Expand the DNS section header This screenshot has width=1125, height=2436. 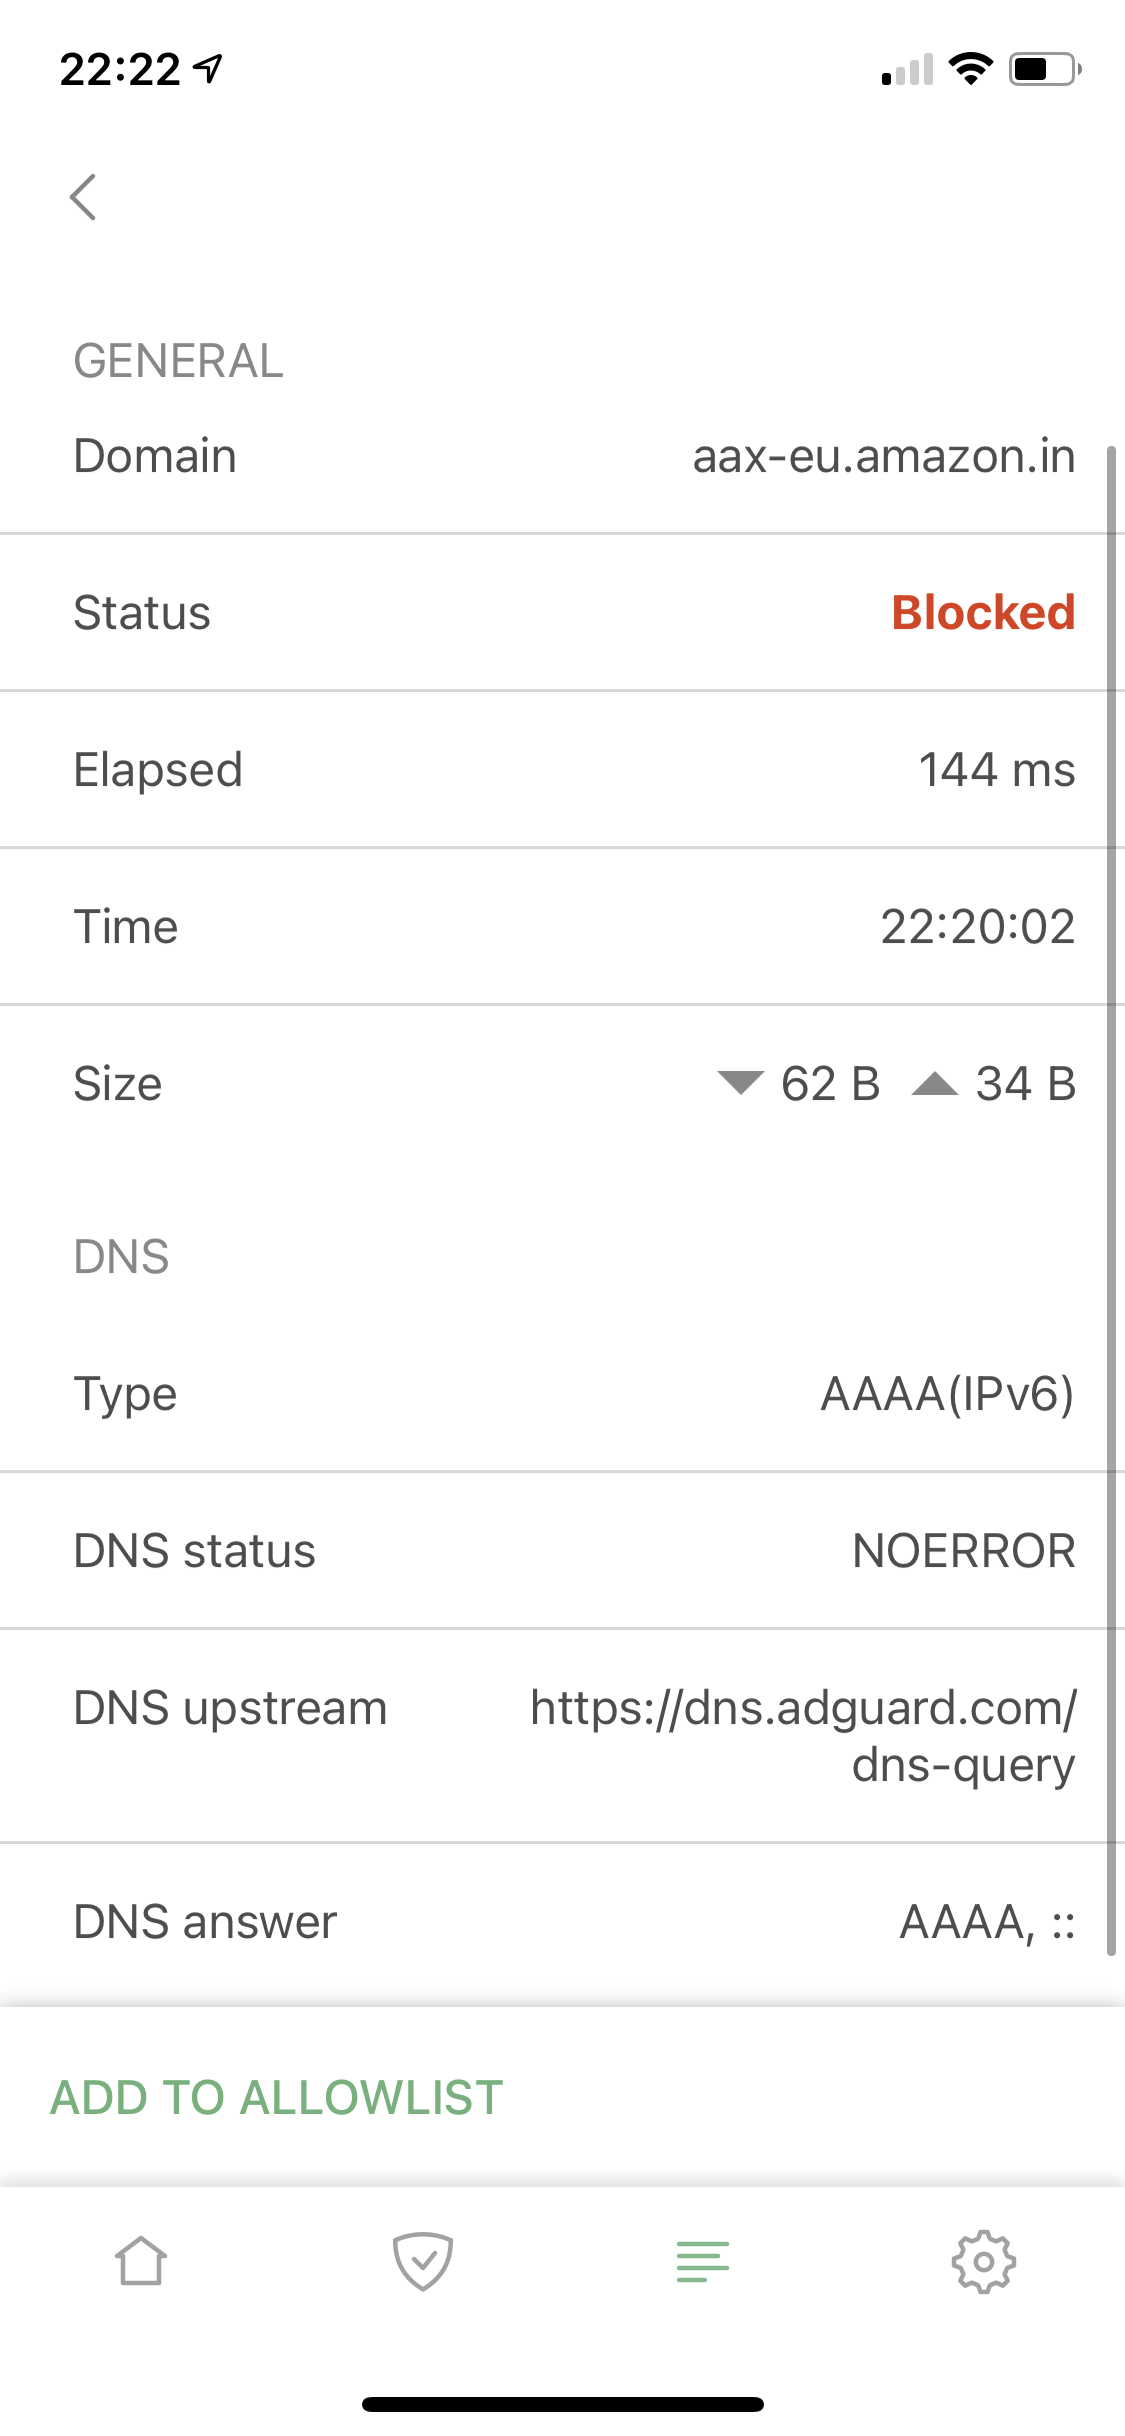(121, 1257)
